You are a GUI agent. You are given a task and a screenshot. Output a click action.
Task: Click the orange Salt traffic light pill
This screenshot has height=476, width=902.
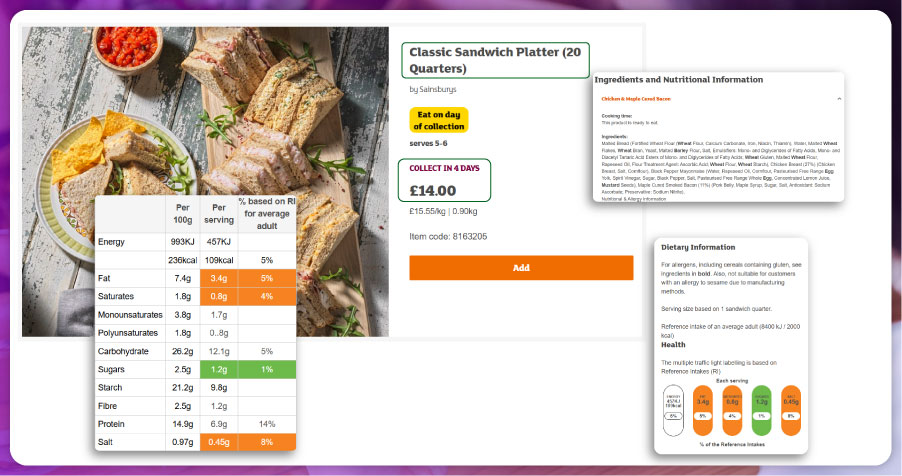(x=791, y=409)
